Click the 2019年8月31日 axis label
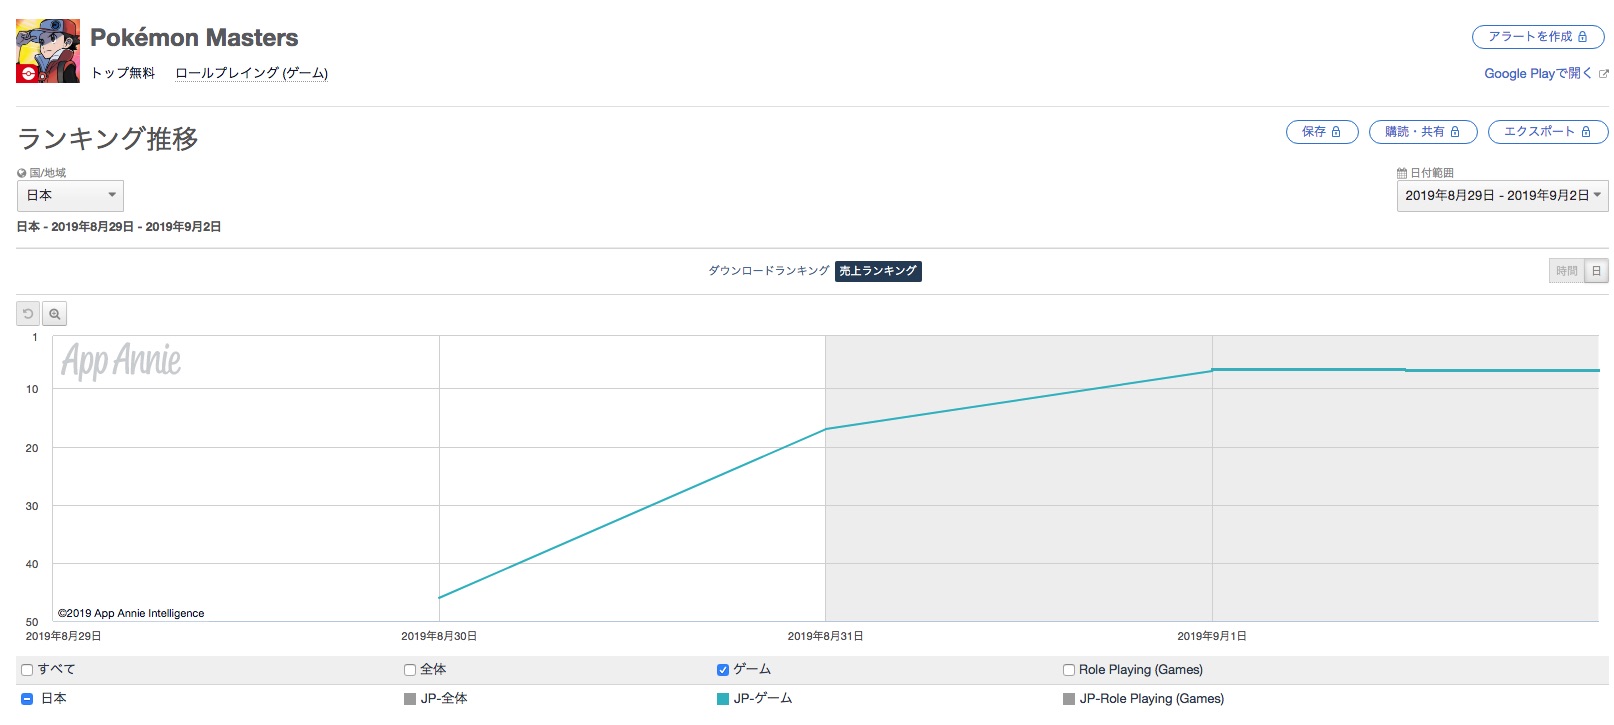 pyautogui.click(x=825, y=636)
